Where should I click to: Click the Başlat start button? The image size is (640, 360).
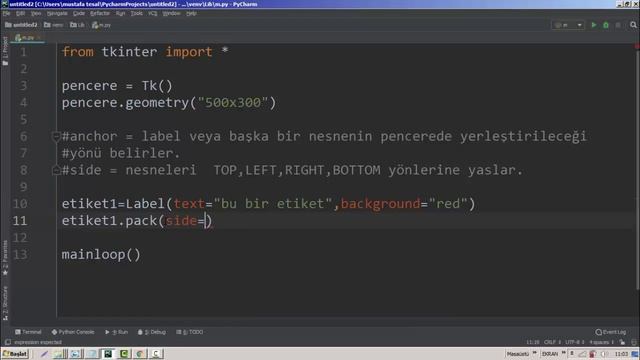point(15,353)
